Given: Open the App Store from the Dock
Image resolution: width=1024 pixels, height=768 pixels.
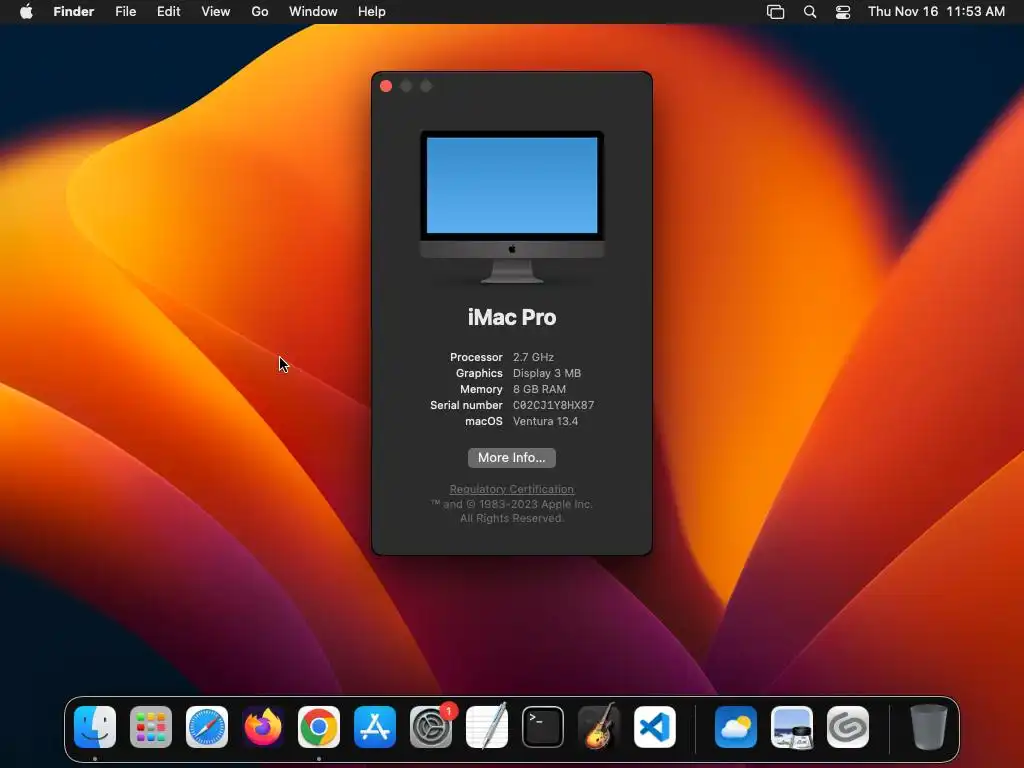Looking at the screenshot, I should pos(375,727).
